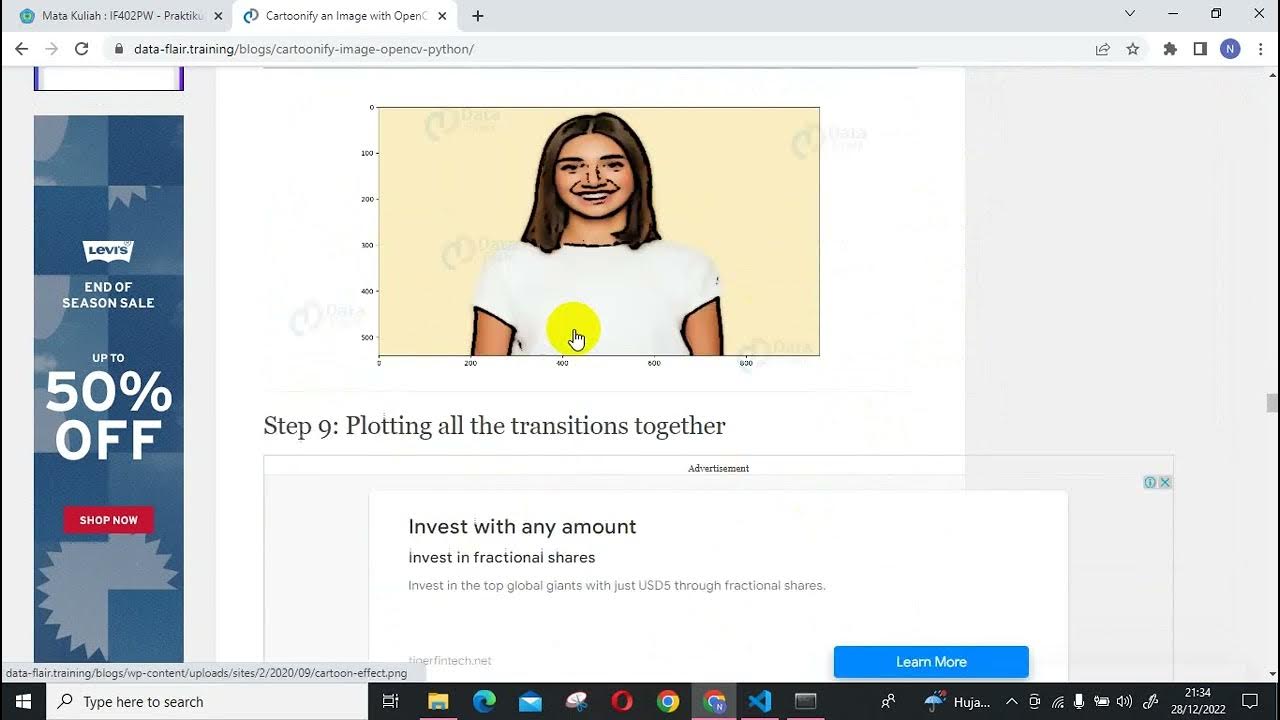The width and height of the screenshot is (1280, 720).
Task: Open File Explorer from the taskbar
Action: [438, 701]
